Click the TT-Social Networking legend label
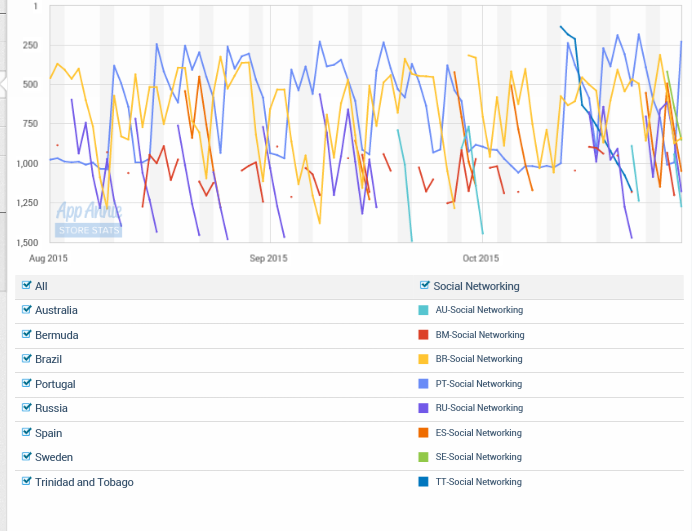This screenshot has width=692, height=531. pyautogui.click(x=479, y=482)
